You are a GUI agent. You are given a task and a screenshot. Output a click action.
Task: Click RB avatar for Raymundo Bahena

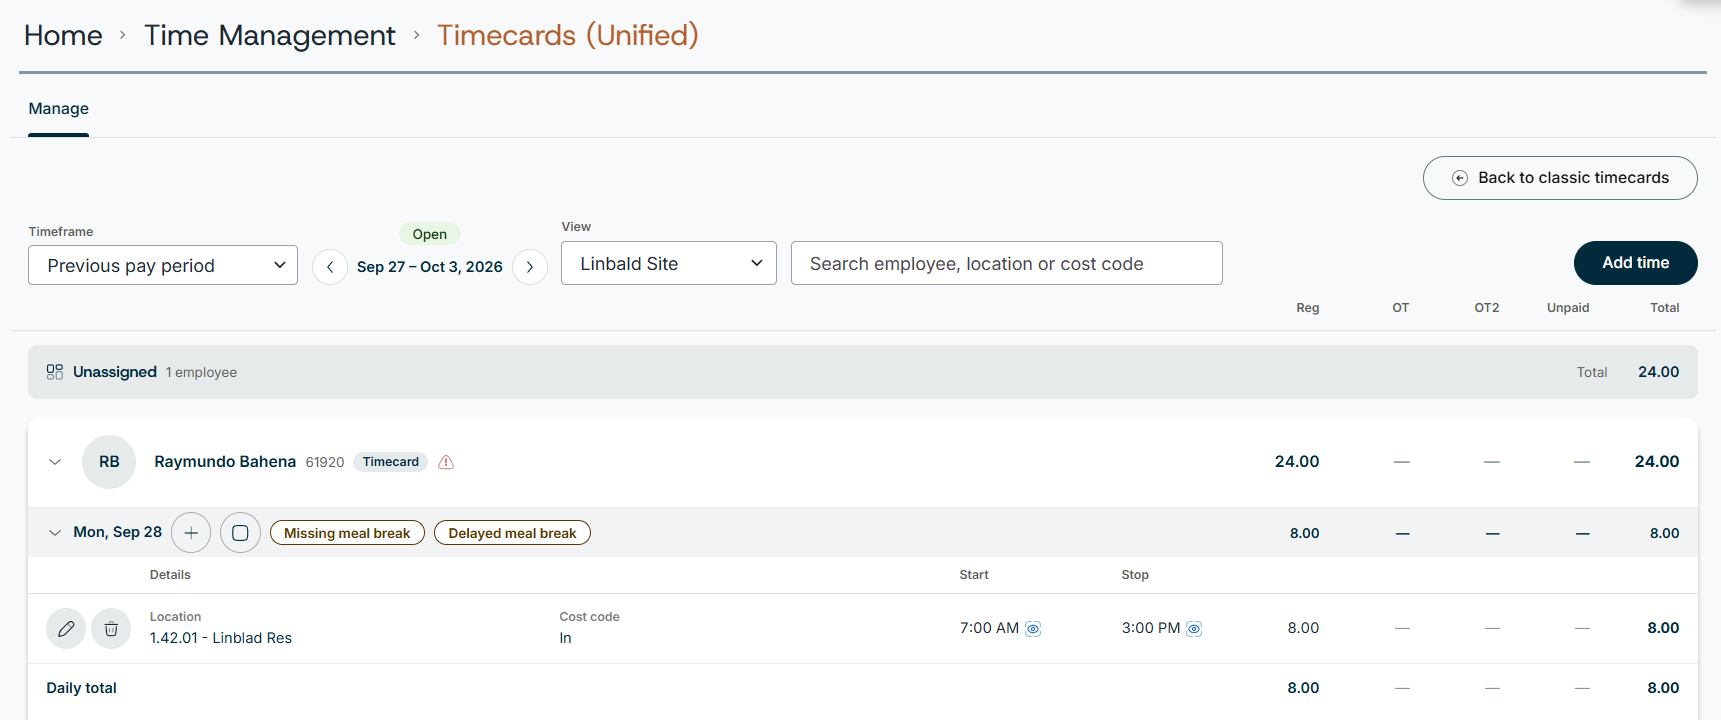tap(109, 462)
